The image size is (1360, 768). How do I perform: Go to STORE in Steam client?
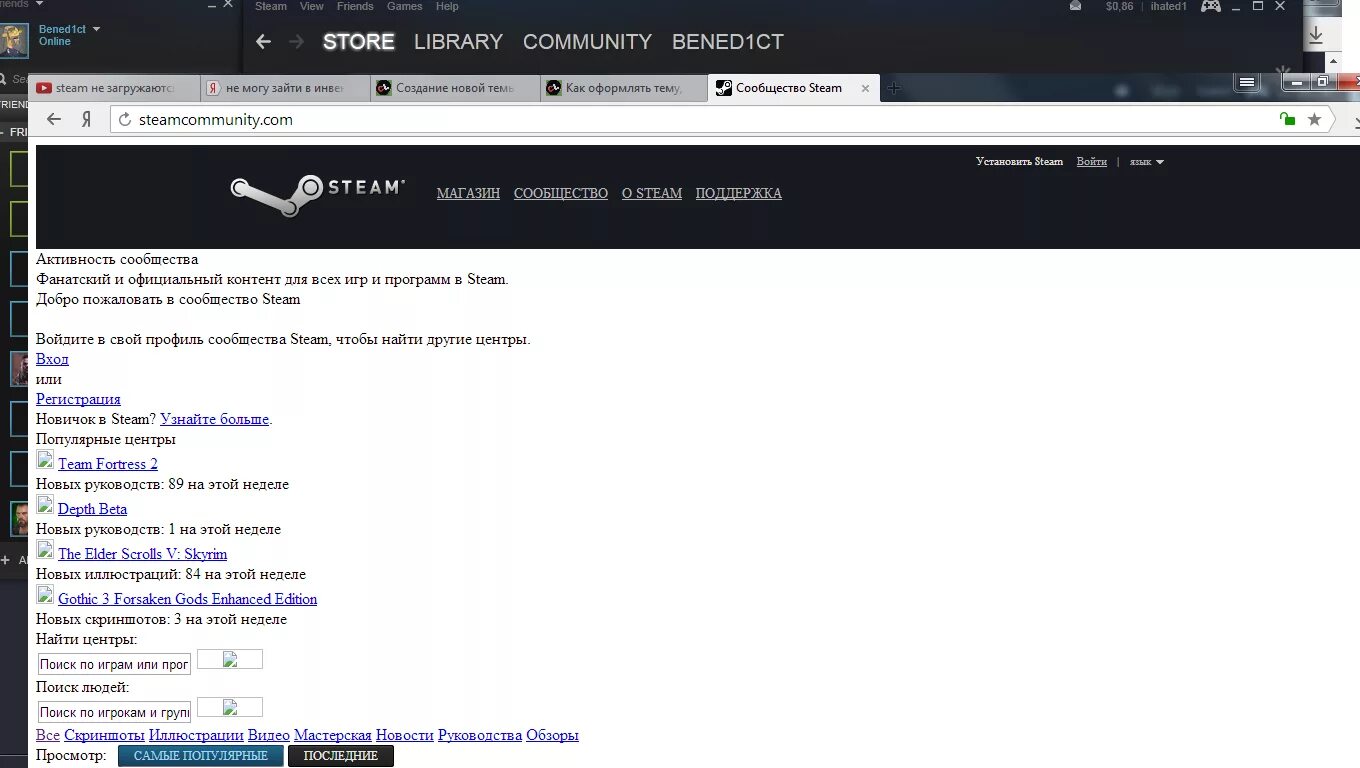click(x=359, y=42)
